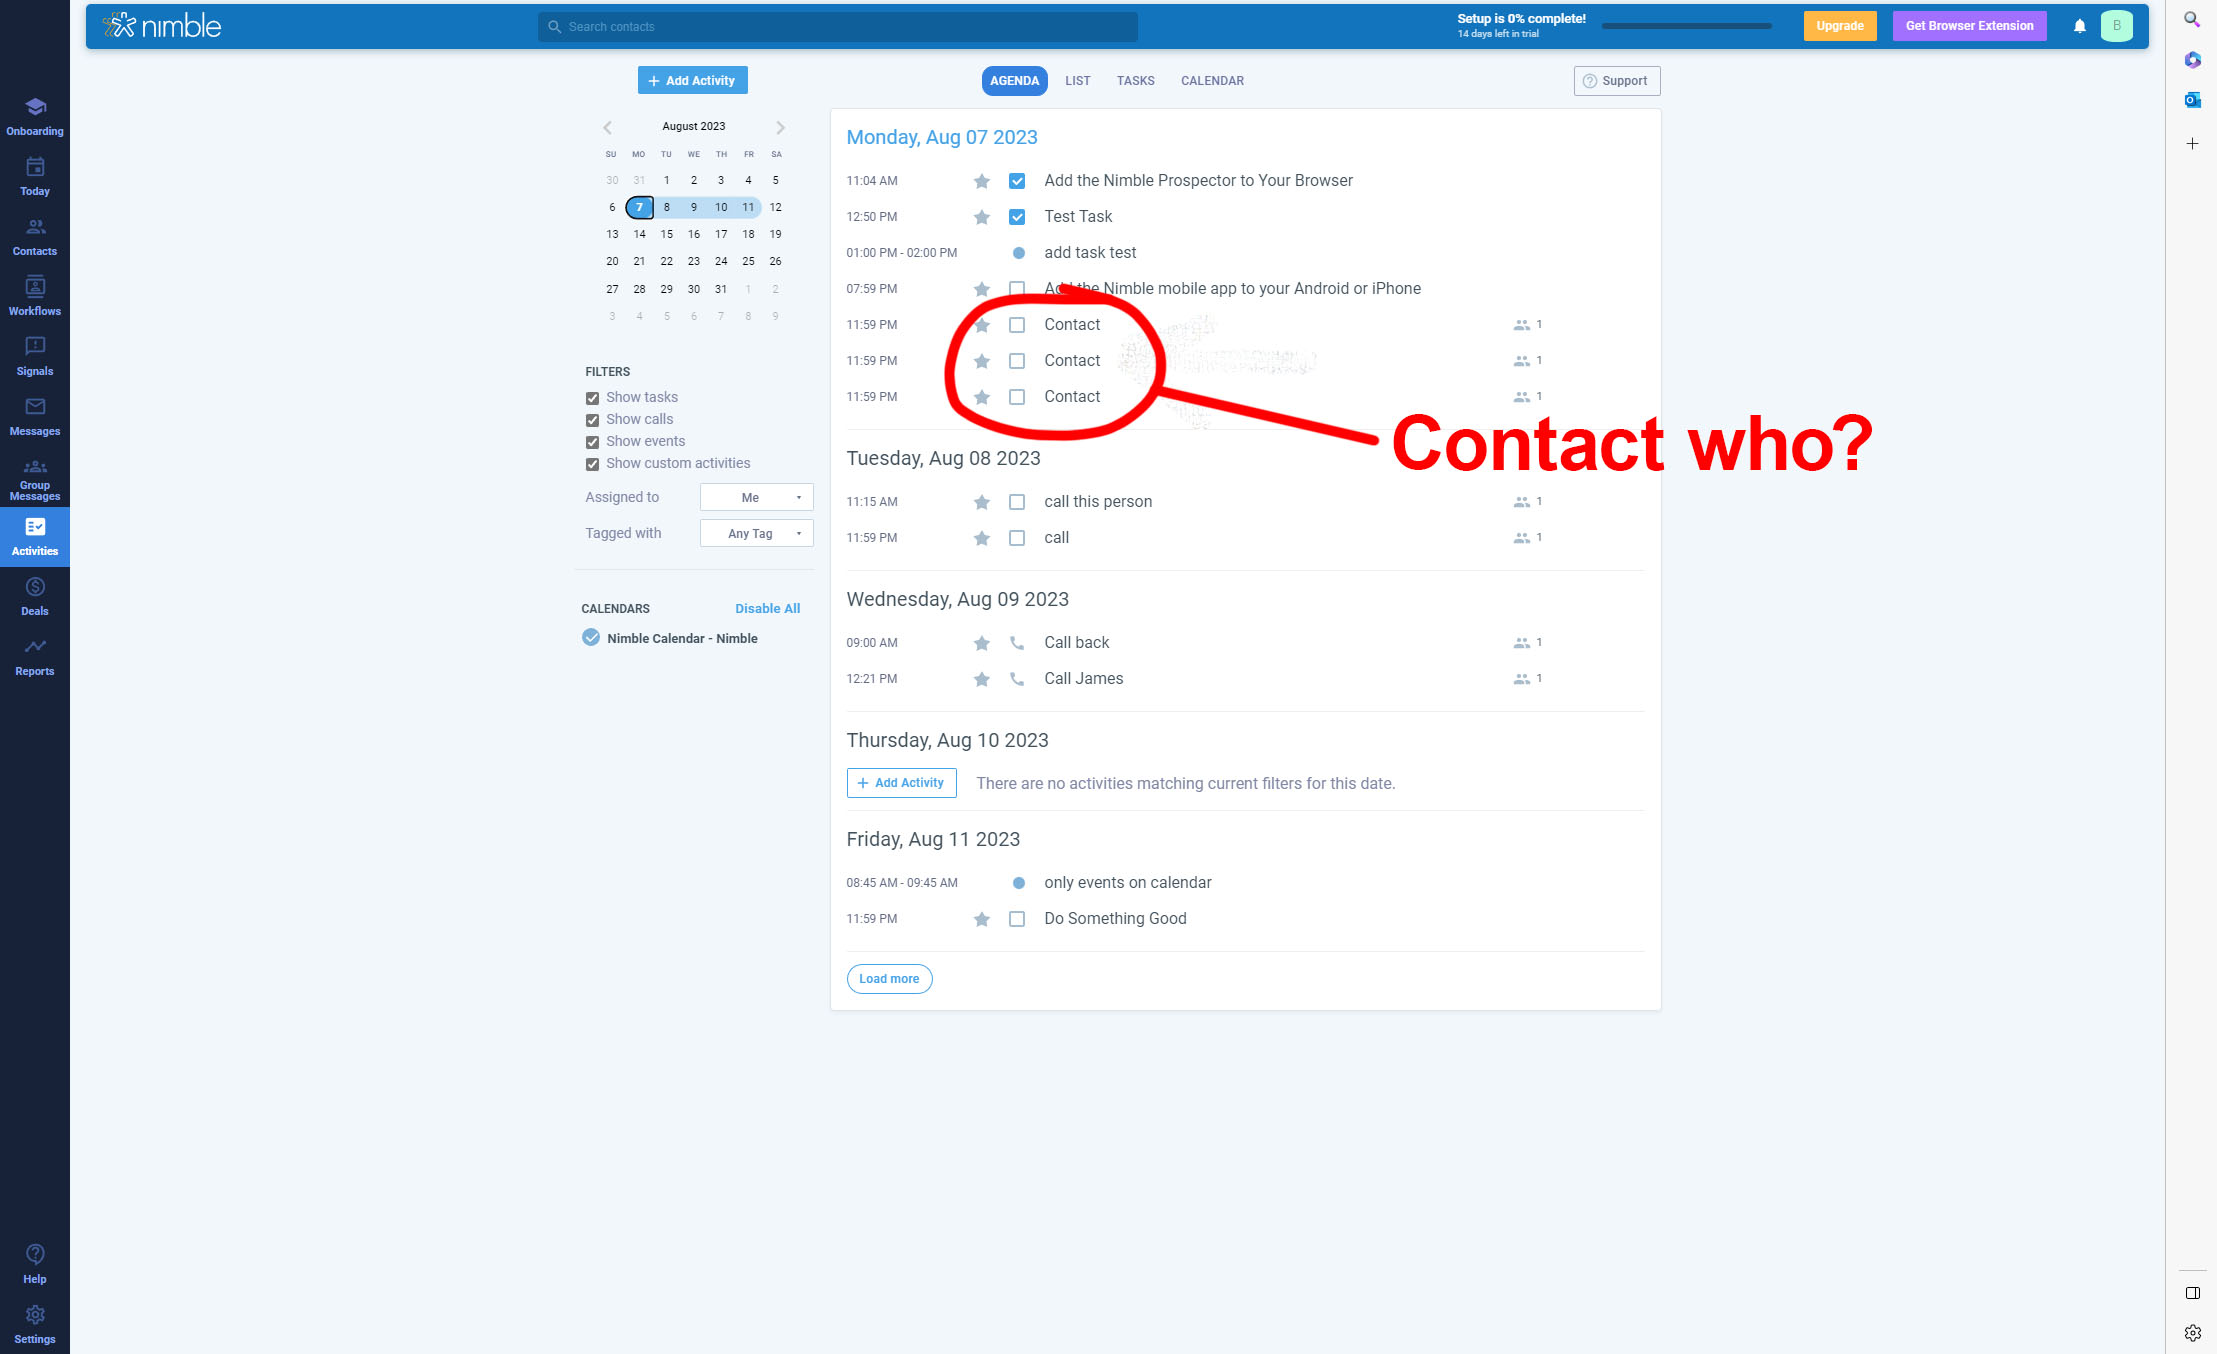
Task: Select the AGENDA tab
Action: [1013, 81]
